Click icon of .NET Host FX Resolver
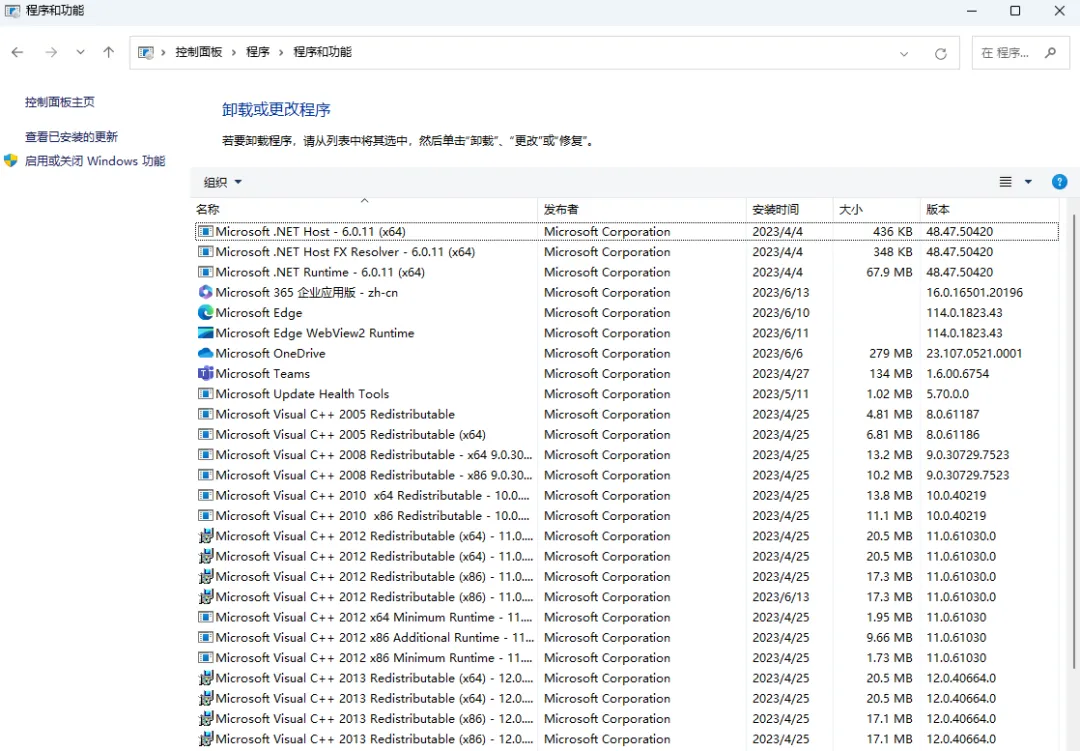1080x751 pixels. pyautogui.click(x=205, y=251)
